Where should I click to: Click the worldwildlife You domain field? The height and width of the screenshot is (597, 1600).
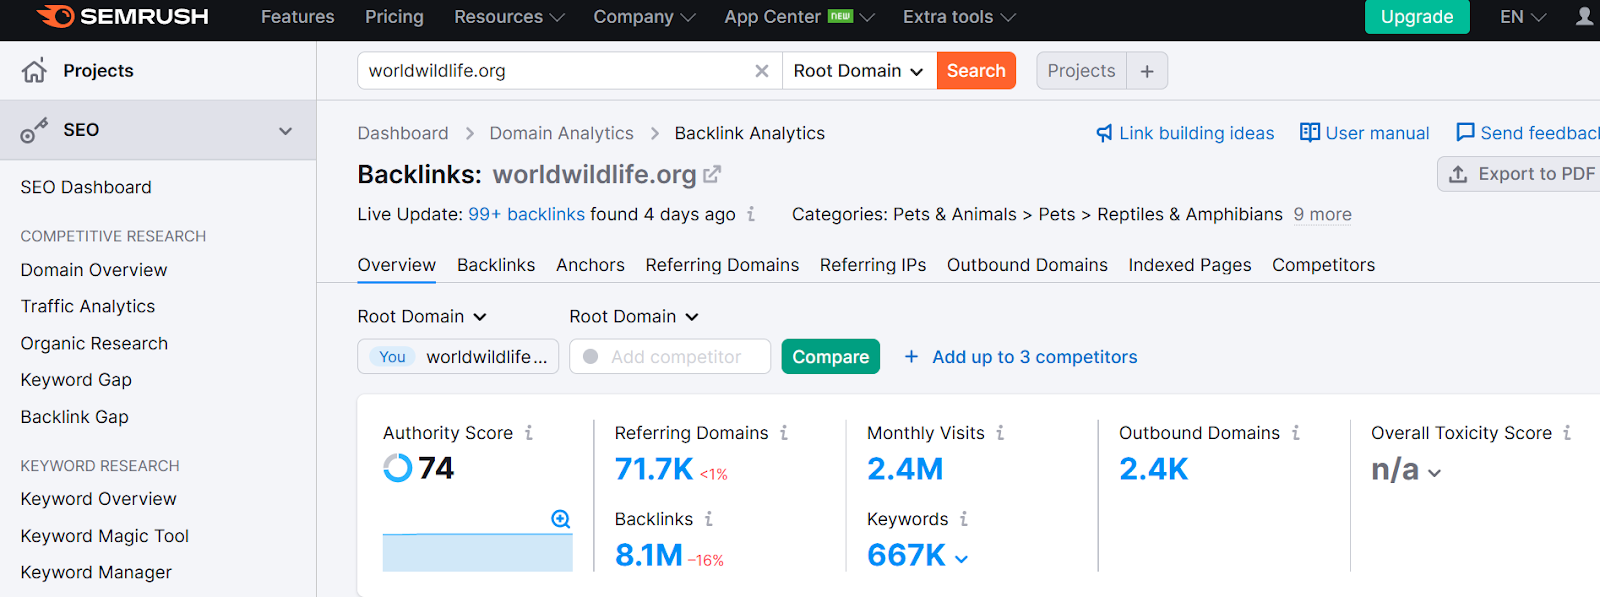point(458,357)
